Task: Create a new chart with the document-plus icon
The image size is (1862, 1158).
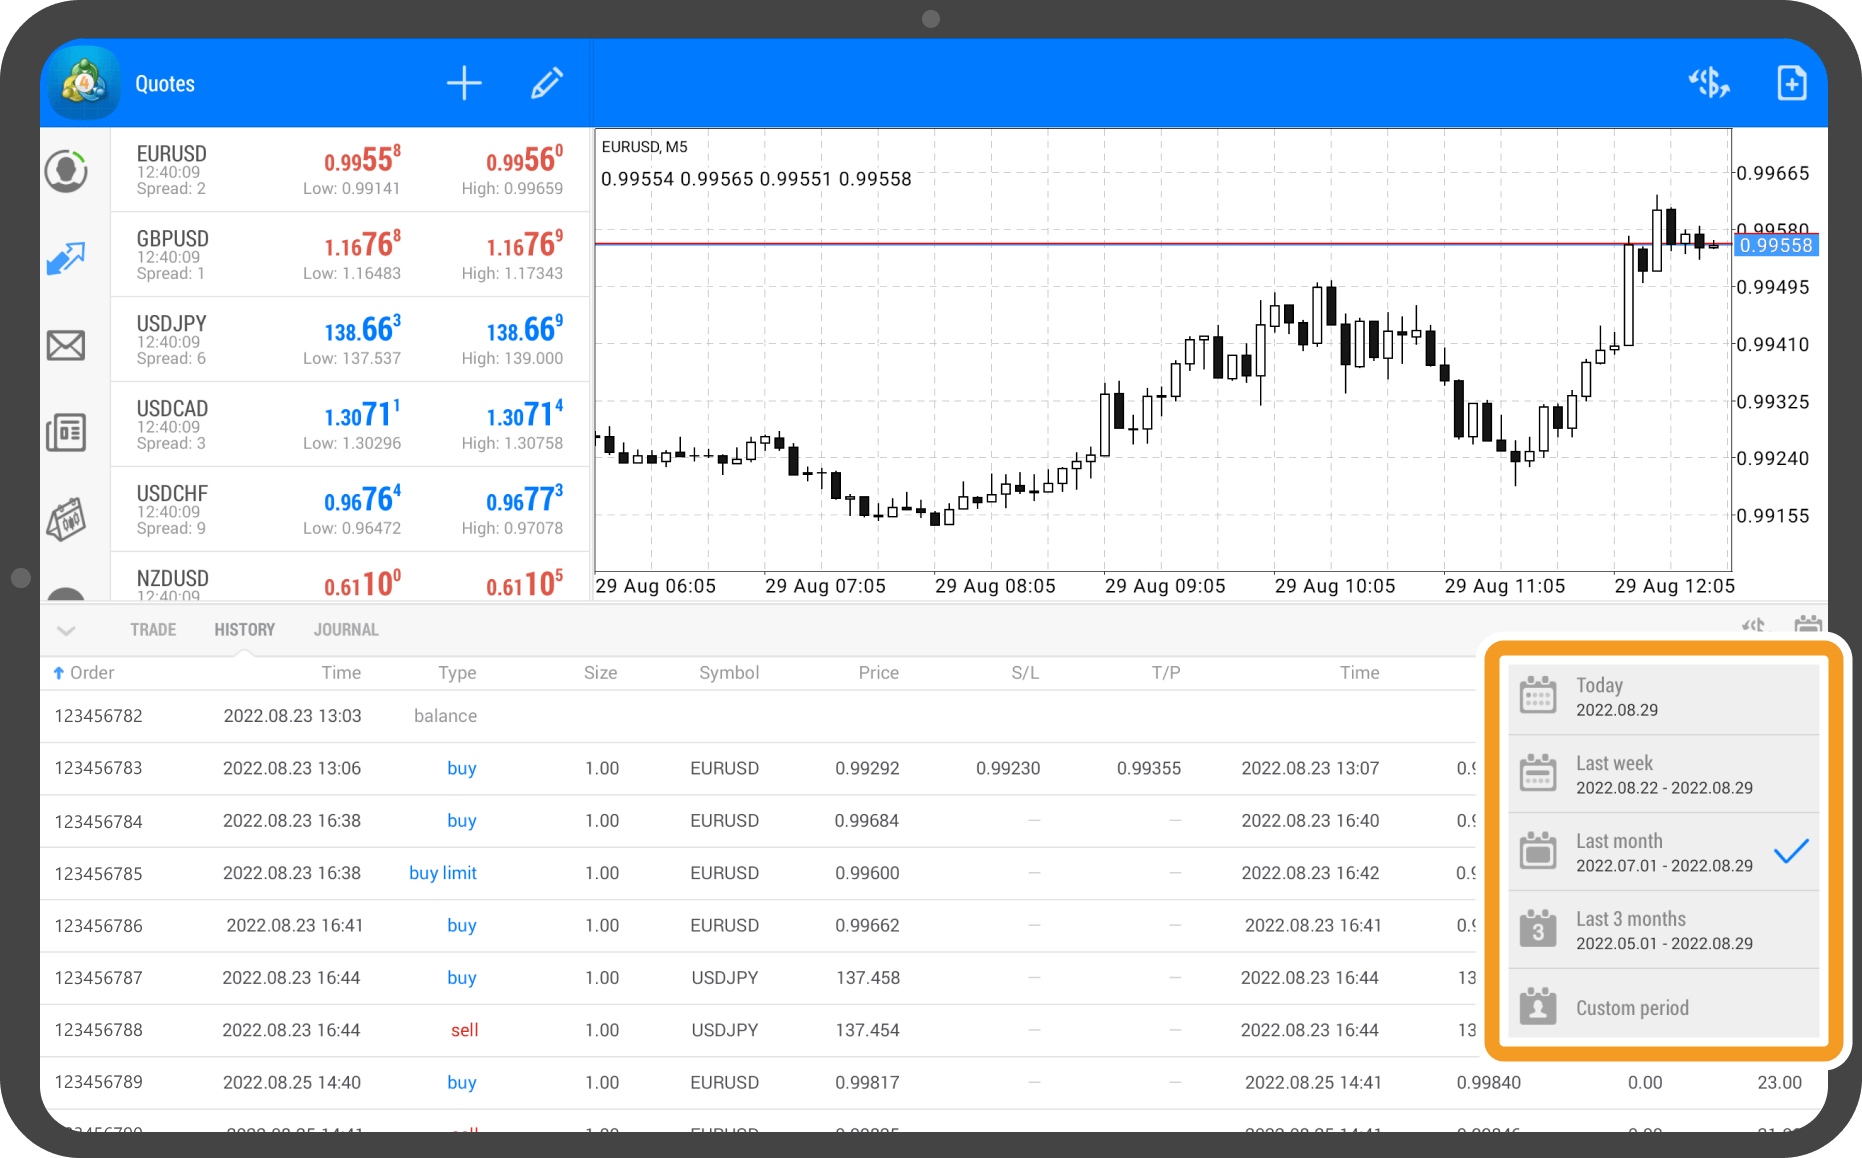Action: pyautogui.click(x=1791, y=83)
